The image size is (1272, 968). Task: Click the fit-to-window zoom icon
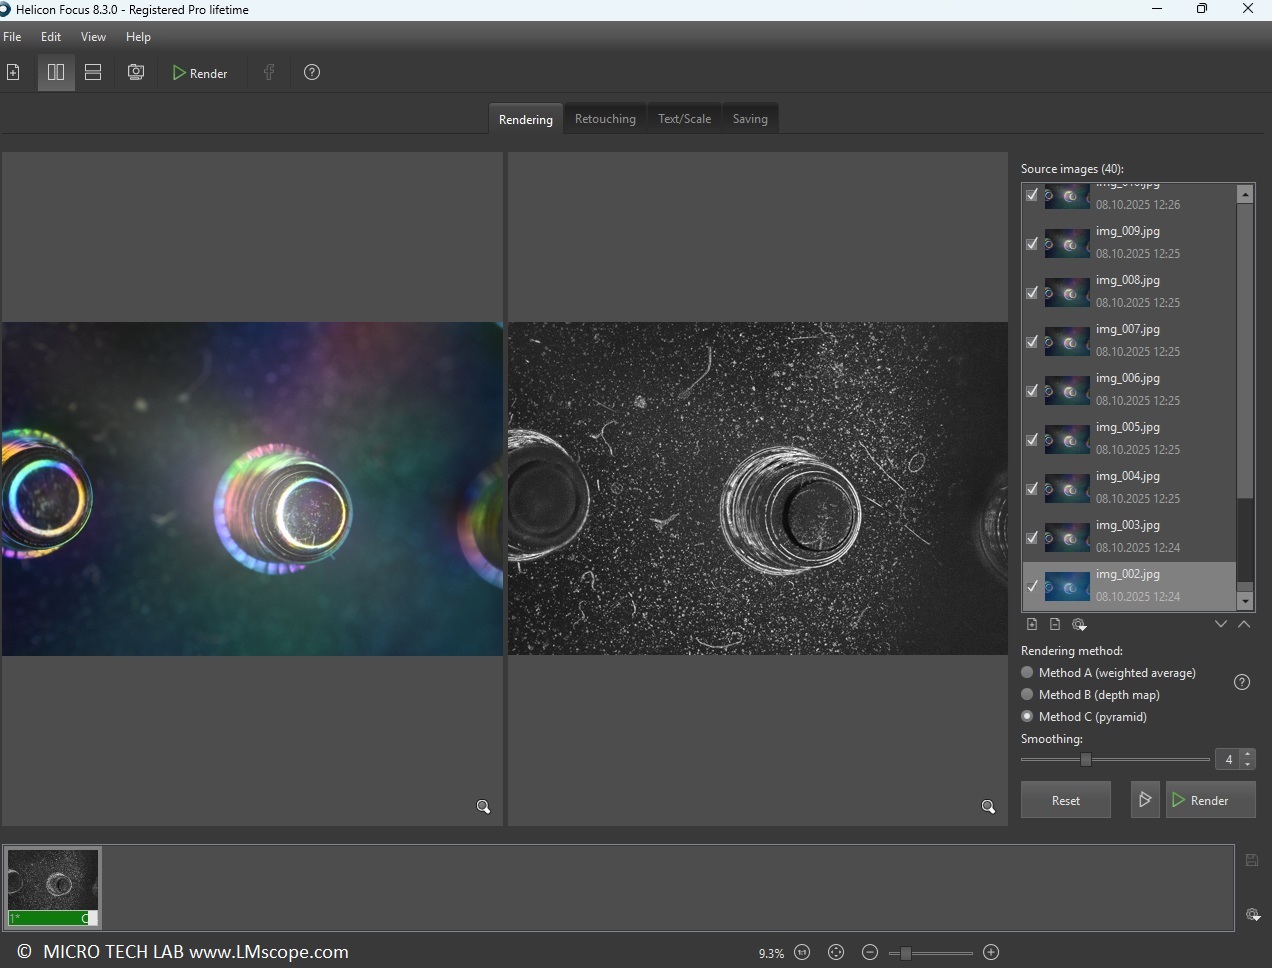[836, 952]
